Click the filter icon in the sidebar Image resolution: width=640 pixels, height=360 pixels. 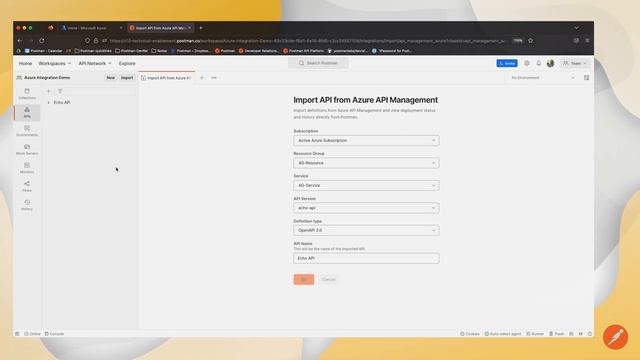60,91
